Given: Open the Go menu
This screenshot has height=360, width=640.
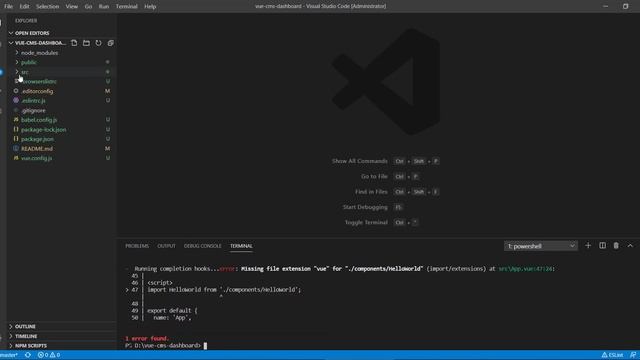Looking at the screenshot, I should click(88, 7).
